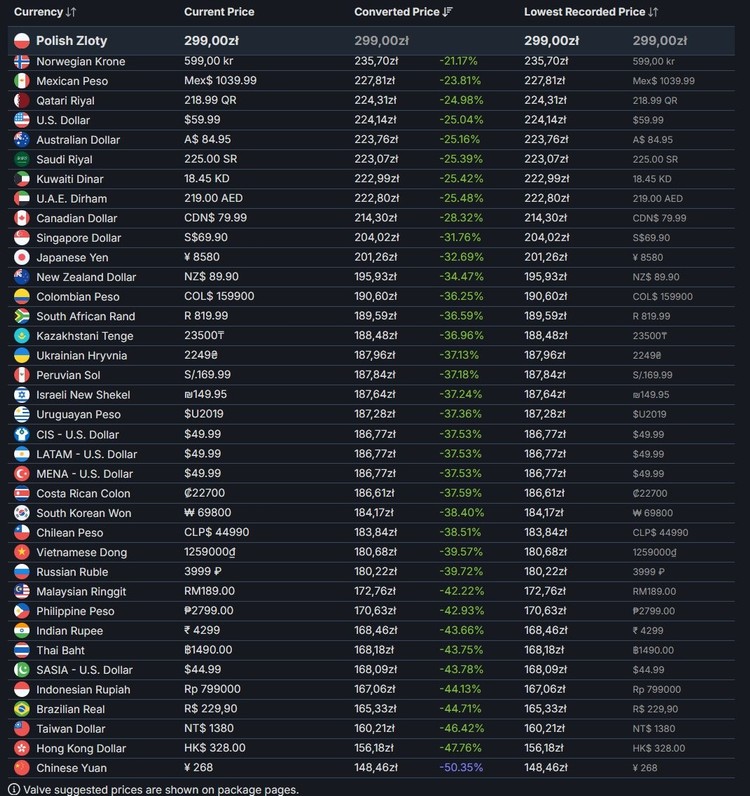The image size is (750, 796).
Task: Click the info icon beside Valve note
Action: click(x=14, y=789)
